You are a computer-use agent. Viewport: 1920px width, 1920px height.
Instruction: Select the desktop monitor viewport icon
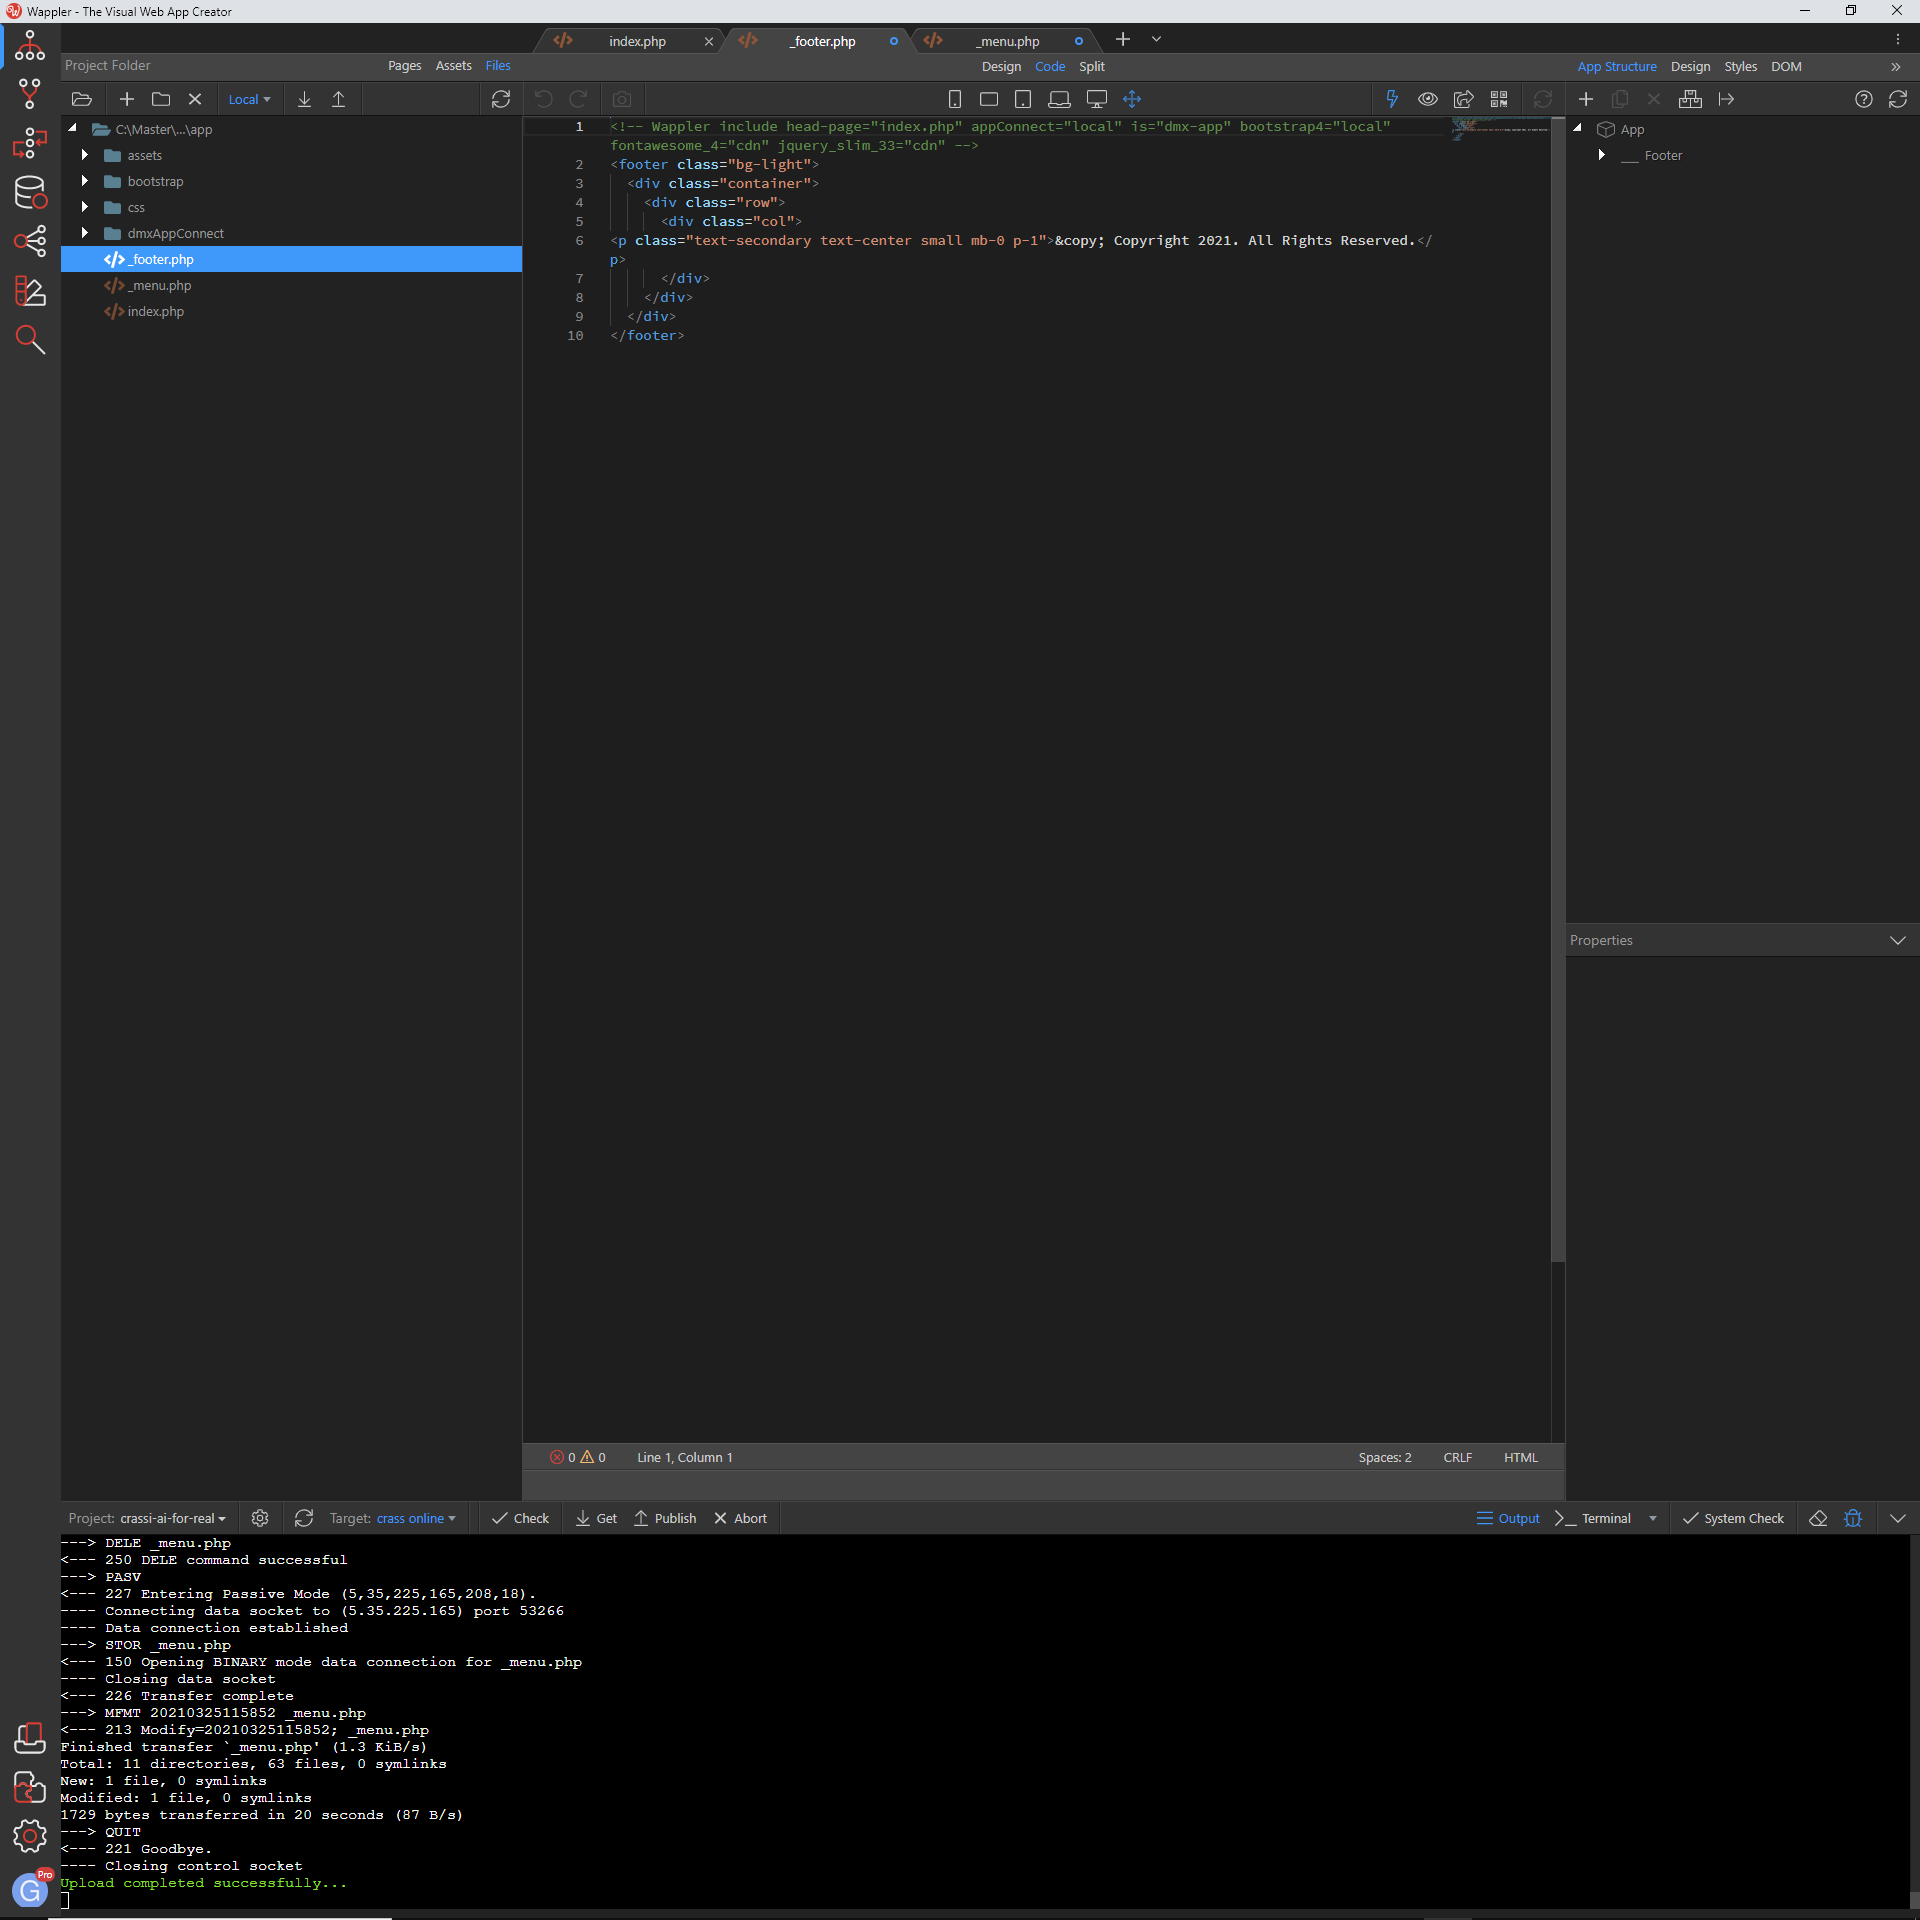(1097, 99)
